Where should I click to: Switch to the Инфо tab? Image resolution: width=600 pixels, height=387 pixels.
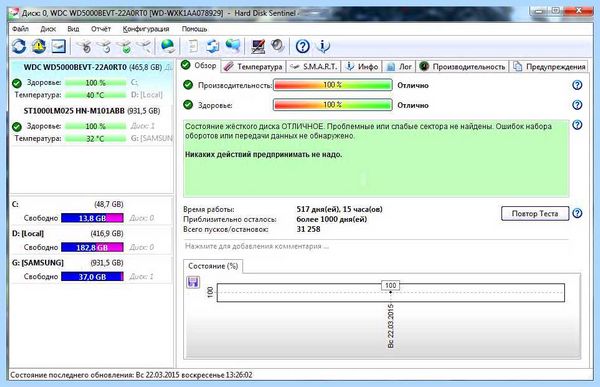point(361,67)
